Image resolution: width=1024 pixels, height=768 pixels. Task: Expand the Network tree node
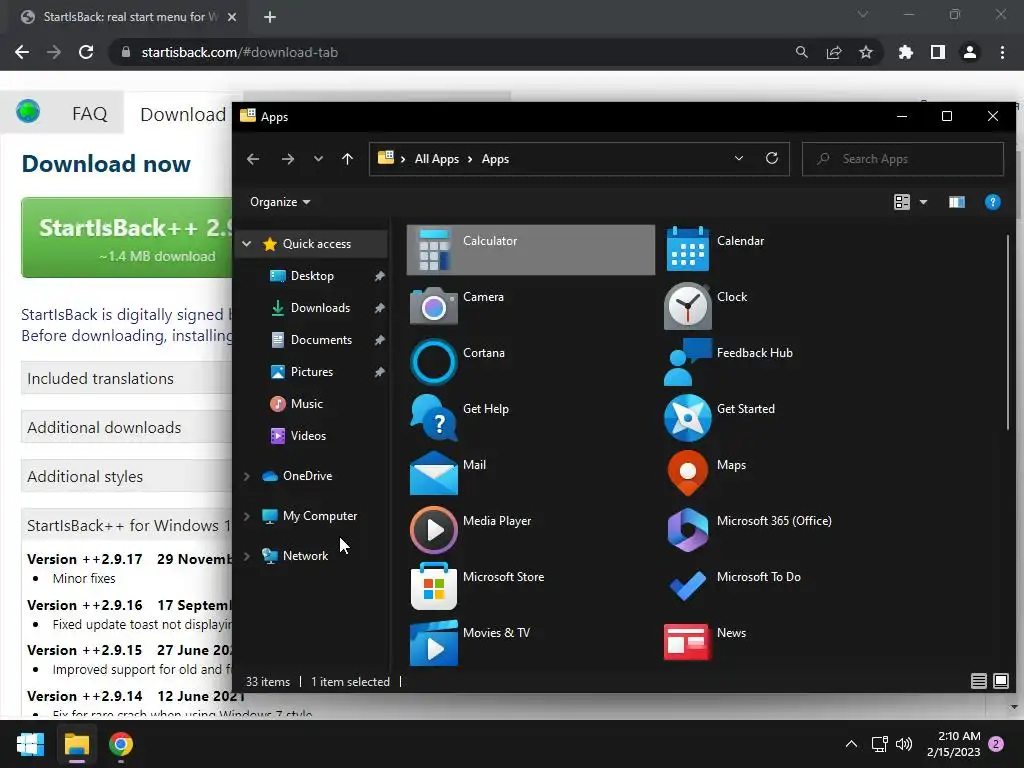247,556
